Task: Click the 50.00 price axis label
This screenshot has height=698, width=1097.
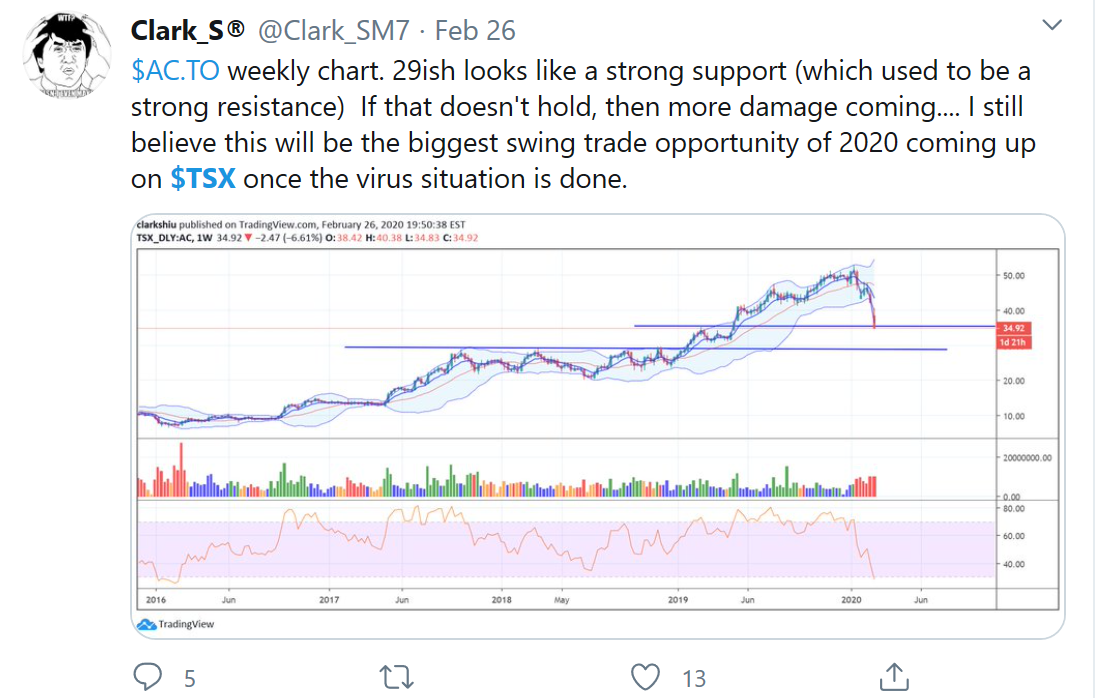Action: (x=1014, y=275)
